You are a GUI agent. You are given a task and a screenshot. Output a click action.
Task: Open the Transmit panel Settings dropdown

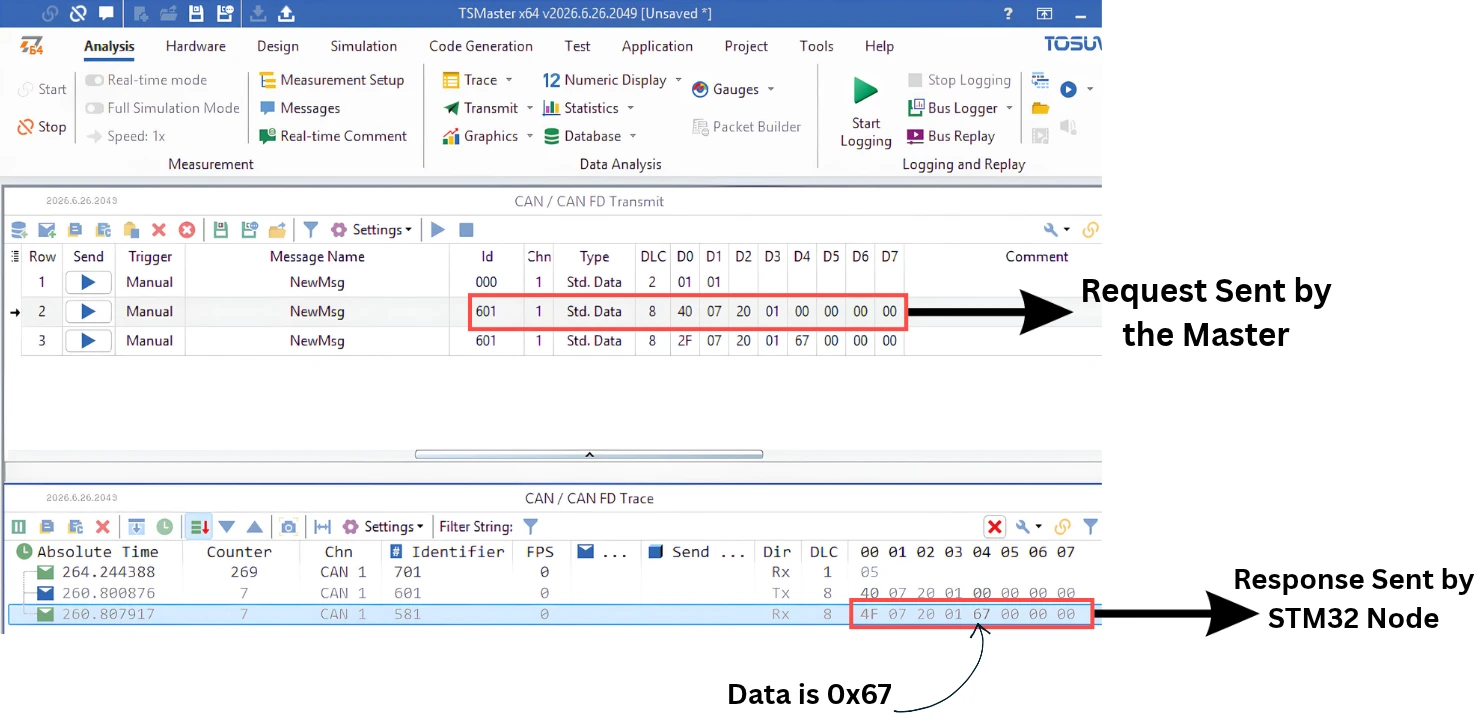(371, 230)
